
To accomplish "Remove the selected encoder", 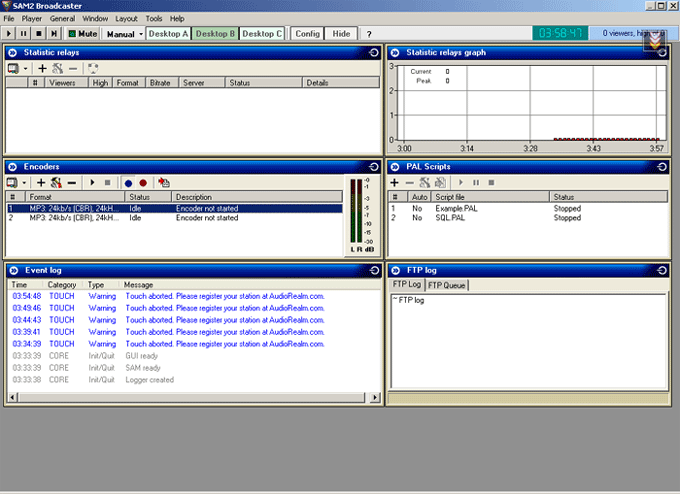I will (72, 183).
